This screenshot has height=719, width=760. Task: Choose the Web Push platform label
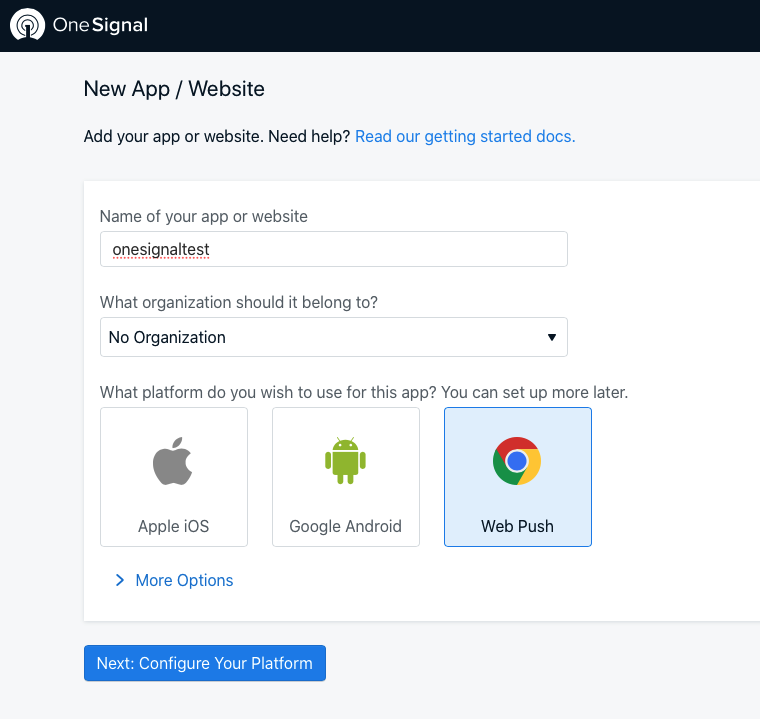click(x=517, y=526)
